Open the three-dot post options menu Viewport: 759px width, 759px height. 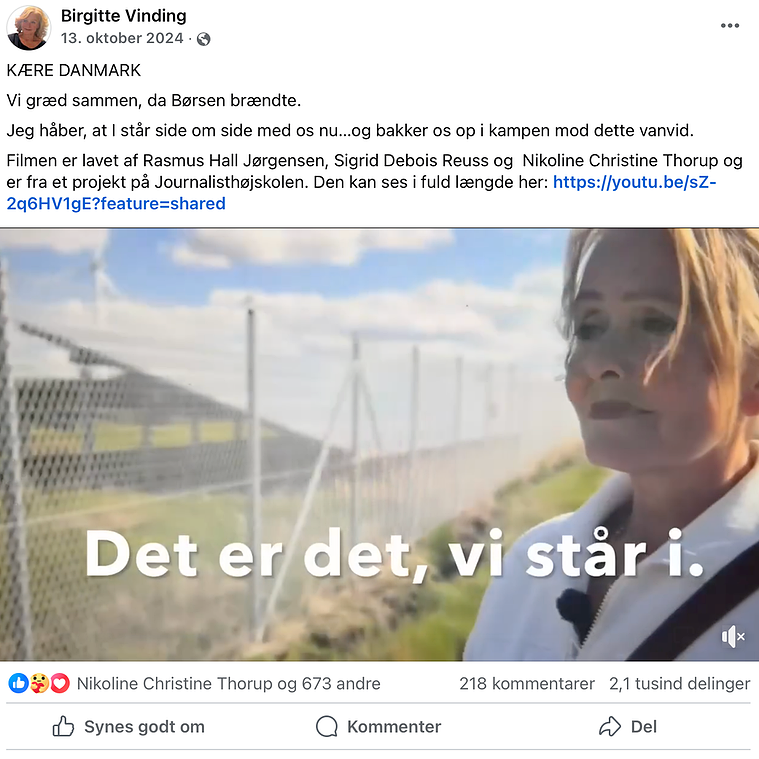729,26
